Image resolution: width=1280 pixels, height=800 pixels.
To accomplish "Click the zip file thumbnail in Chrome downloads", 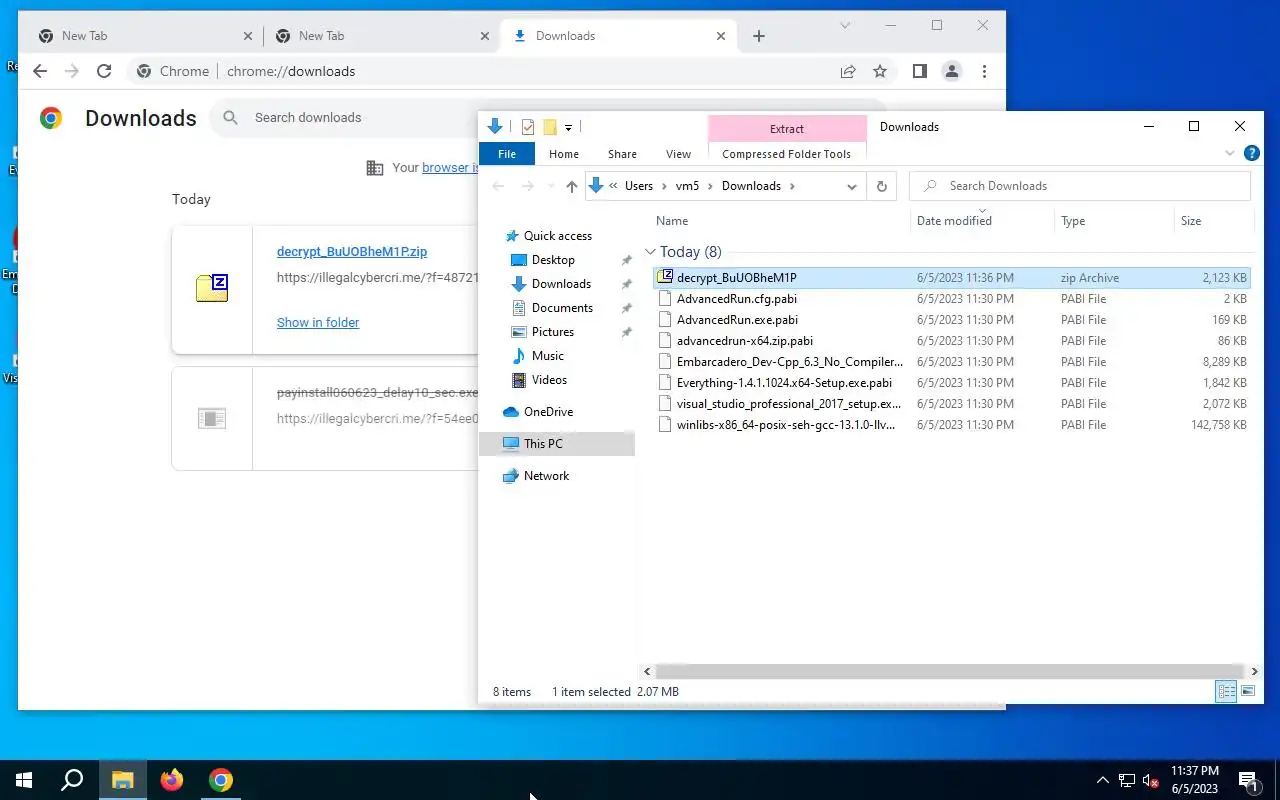I will click(212, 288).
